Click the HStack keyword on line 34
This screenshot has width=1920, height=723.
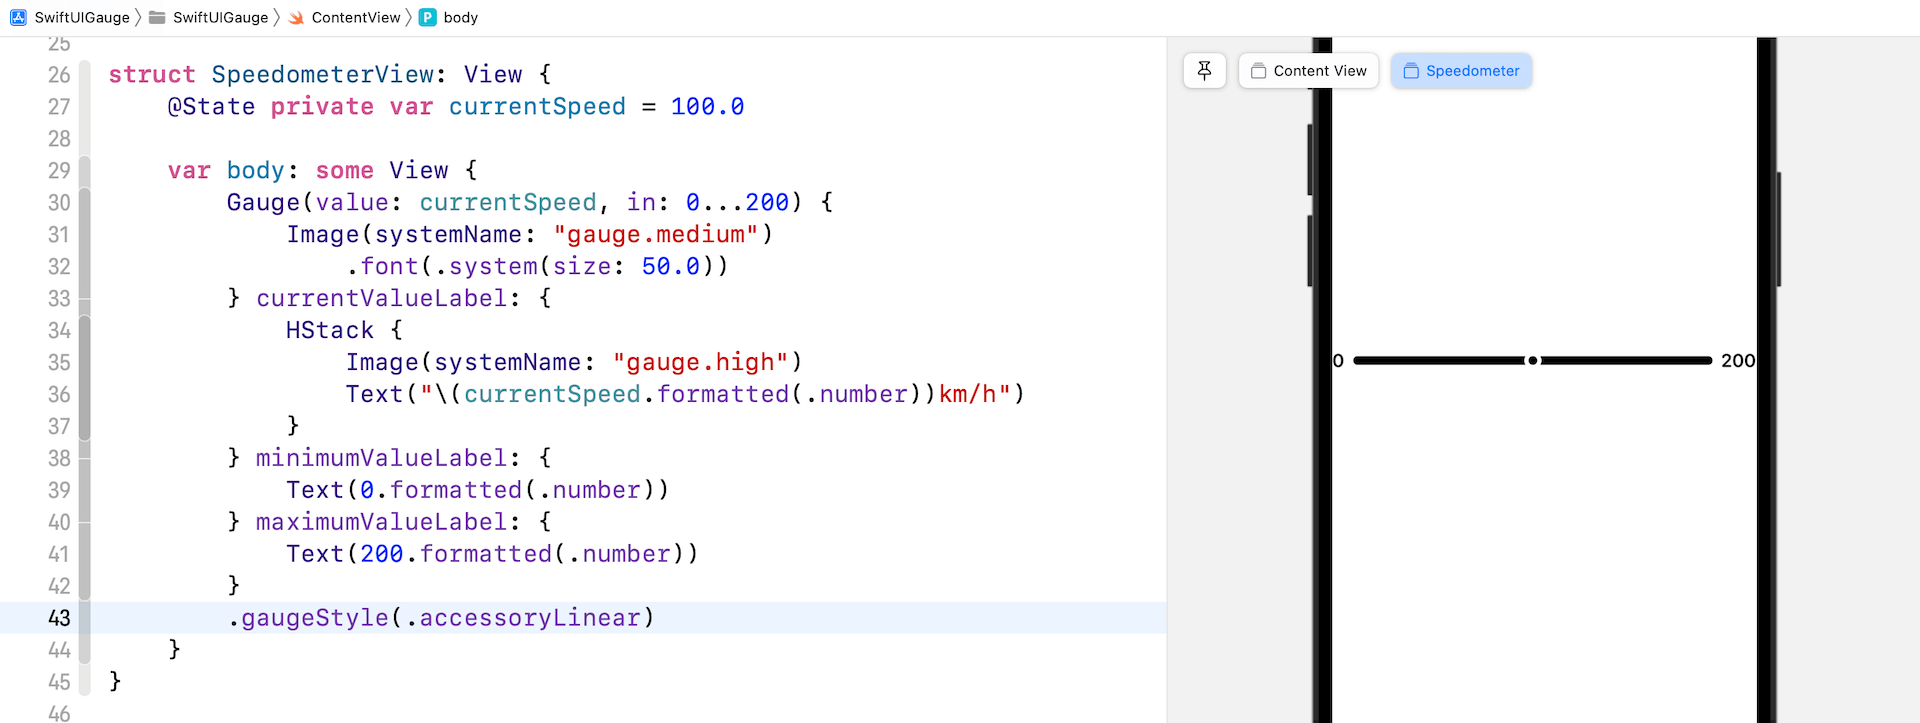coord(329,331)
